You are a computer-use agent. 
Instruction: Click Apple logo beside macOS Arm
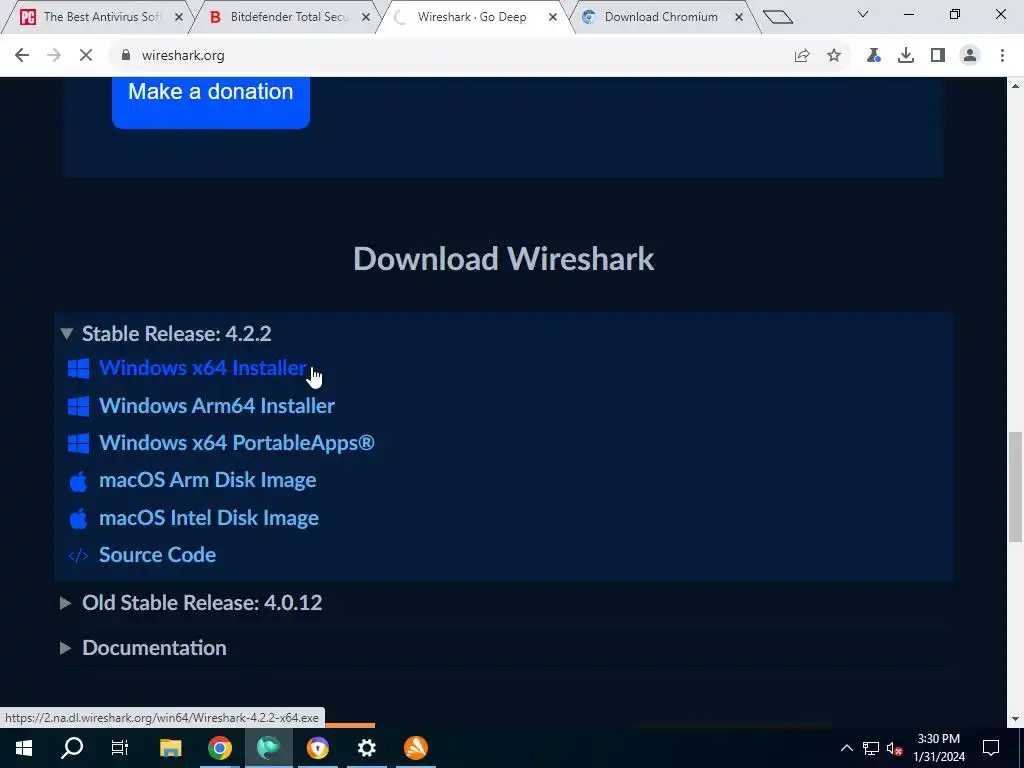click(x=78, y=481)
